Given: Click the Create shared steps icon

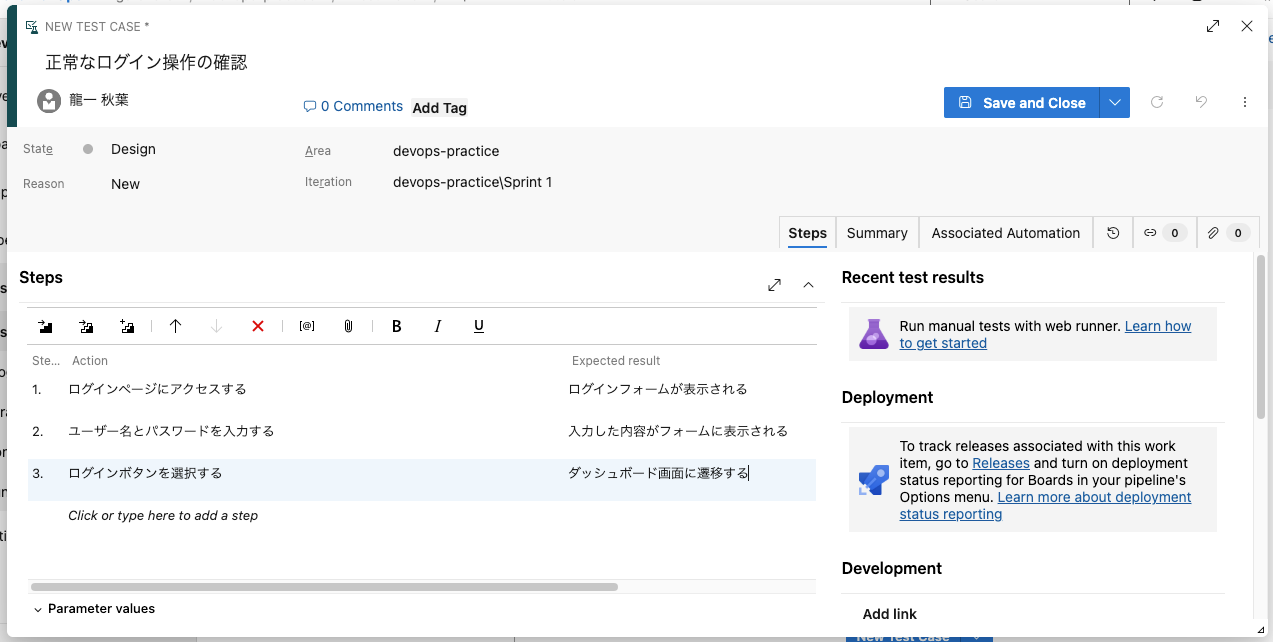Looking at the screenshot, I should tap(127, 326).
